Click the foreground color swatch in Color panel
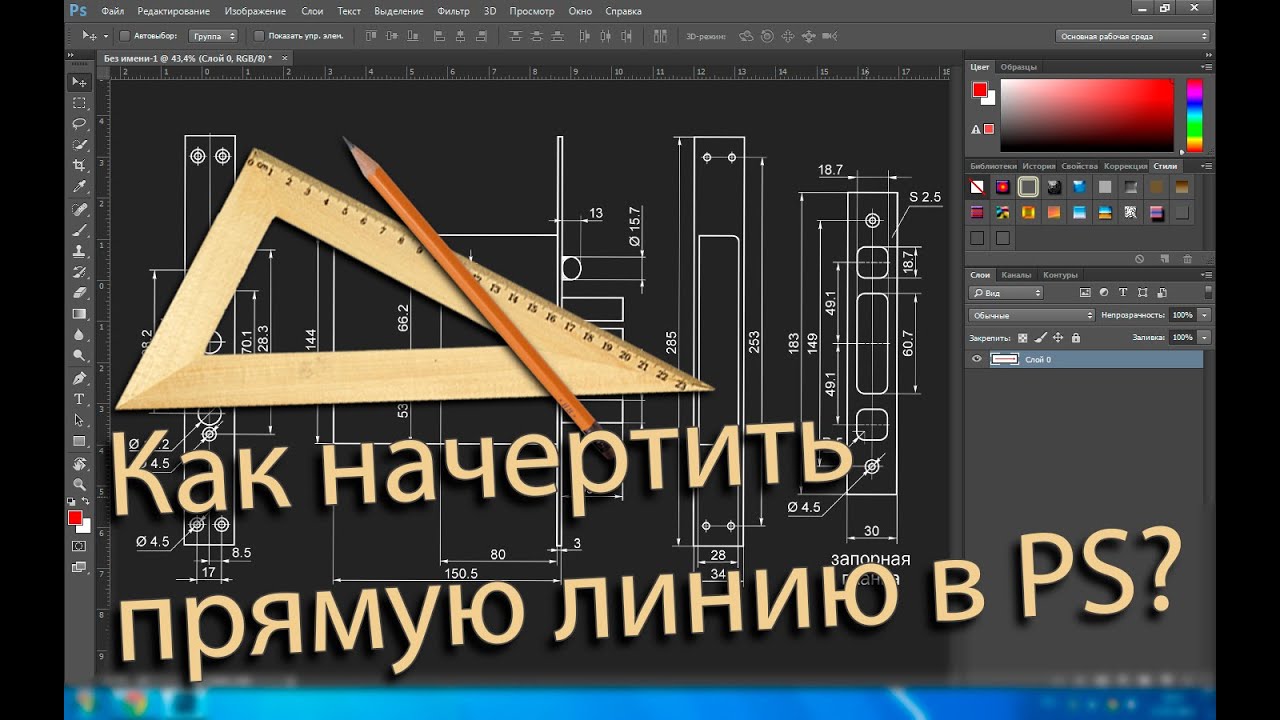Image resolution: width=1280 pixels, height=720 pixels. (980, 90)
